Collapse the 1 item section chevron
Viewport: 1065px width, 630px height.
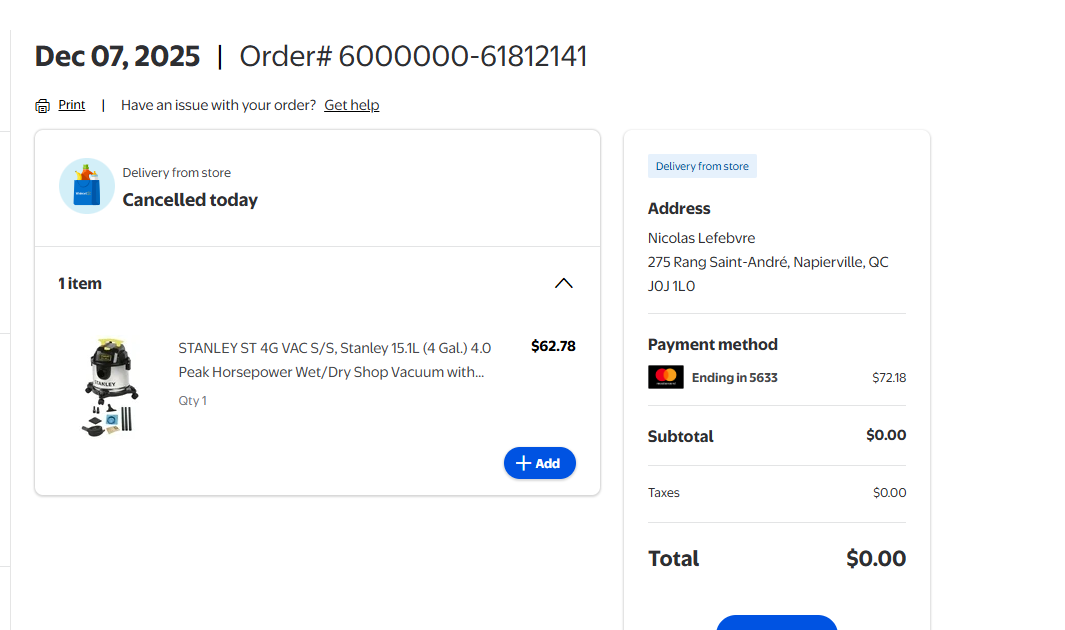click(x=564, y=283)
